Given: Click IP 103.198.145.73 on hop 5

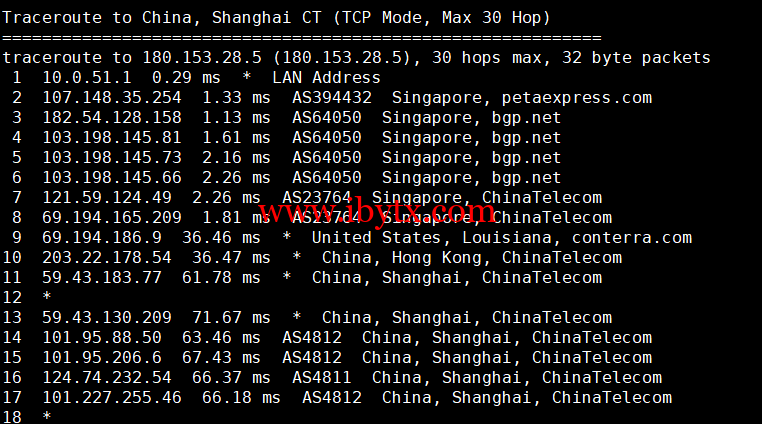Looking at the screenshot, I should coord(112,157).
